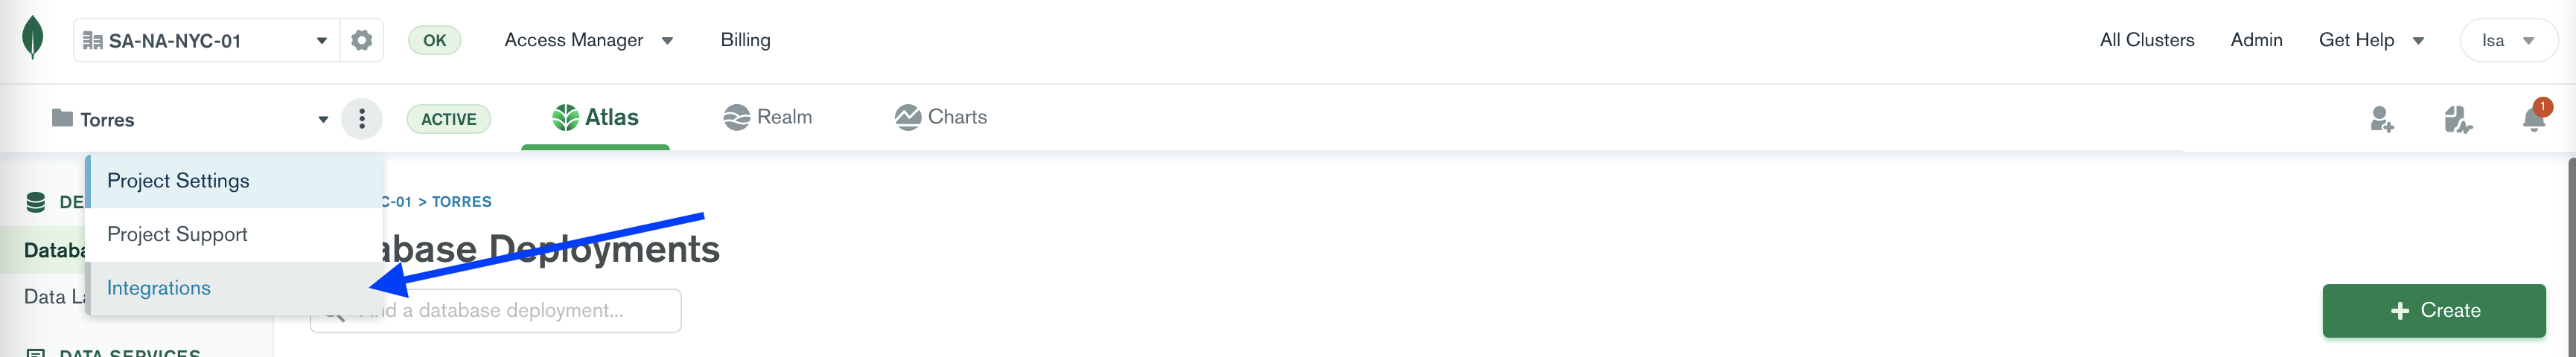The width and height of the screenshot is (2576, 357).
Task: Click the Charts icon
Action: [x=907, y=118]
